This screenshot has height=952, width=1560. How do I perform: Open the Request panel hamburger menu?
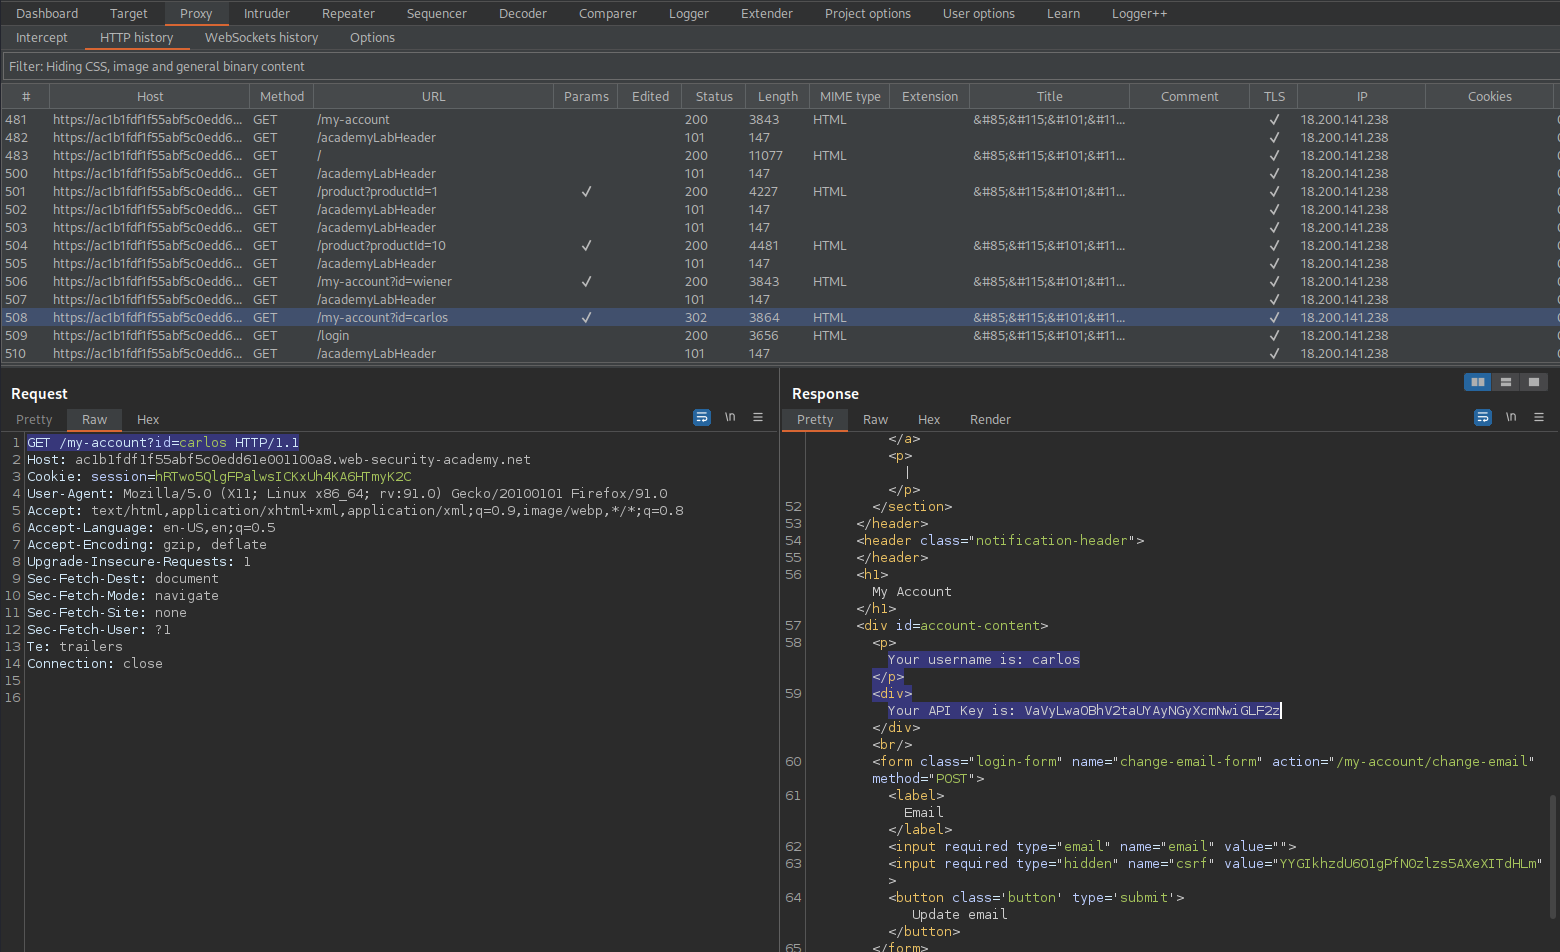point(758,417)
